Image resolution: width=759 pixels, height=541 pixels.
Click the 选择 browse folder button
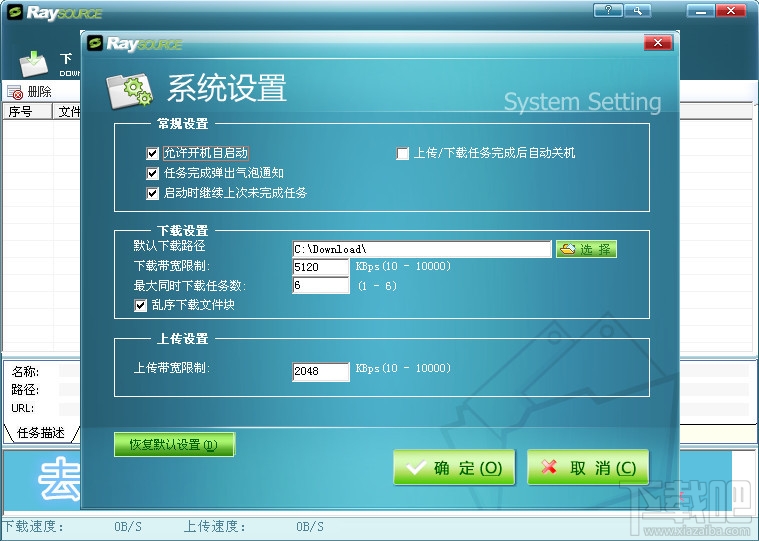coord(586,249)
